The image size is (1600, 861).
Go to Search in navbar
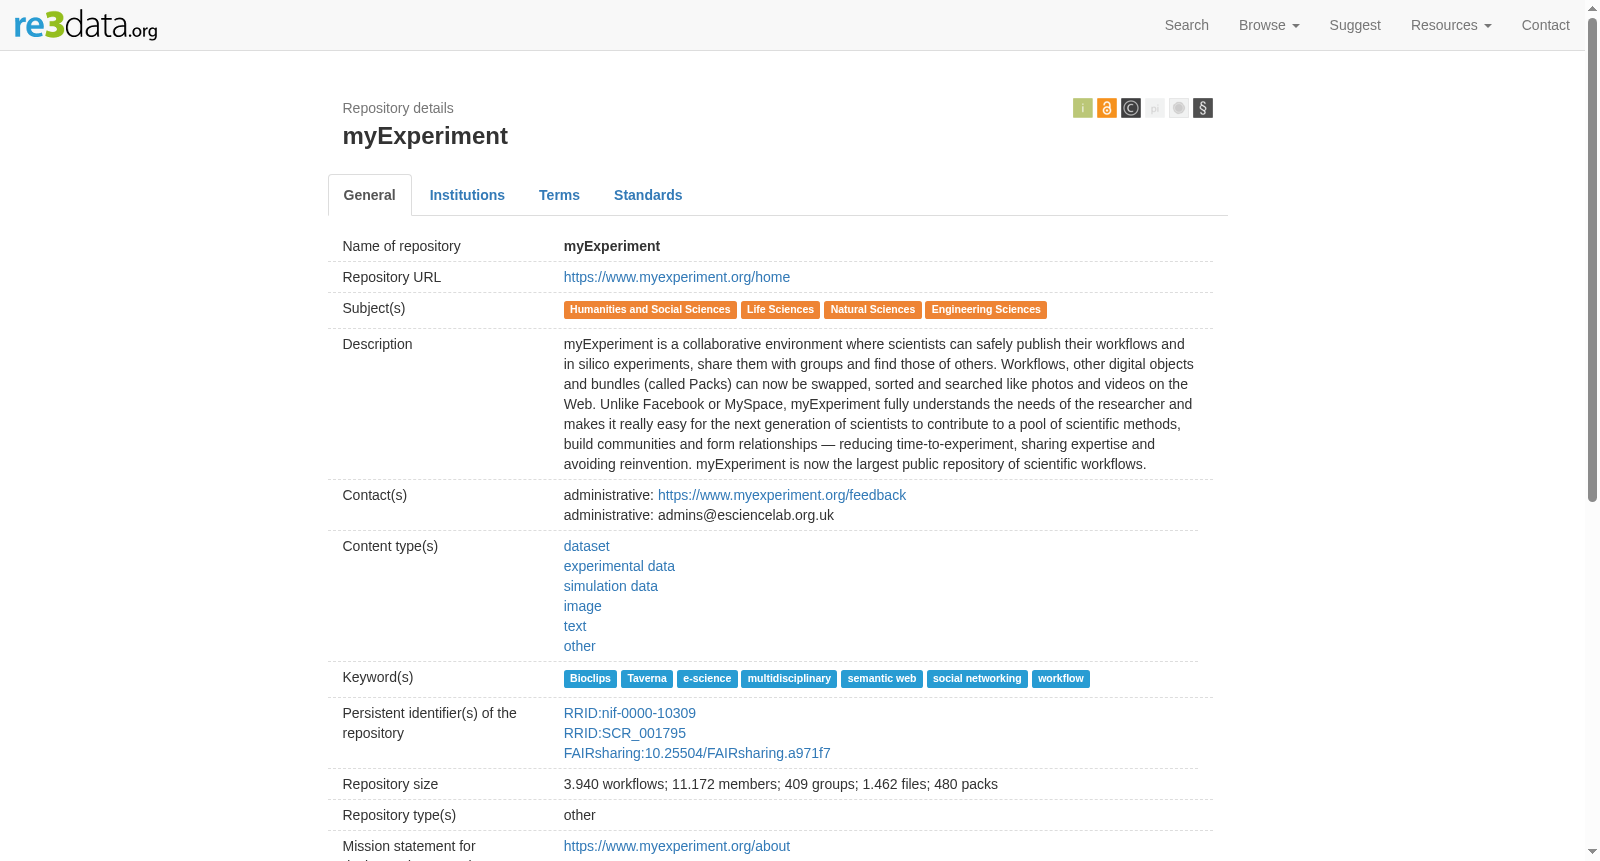[x=1186, y=25]
